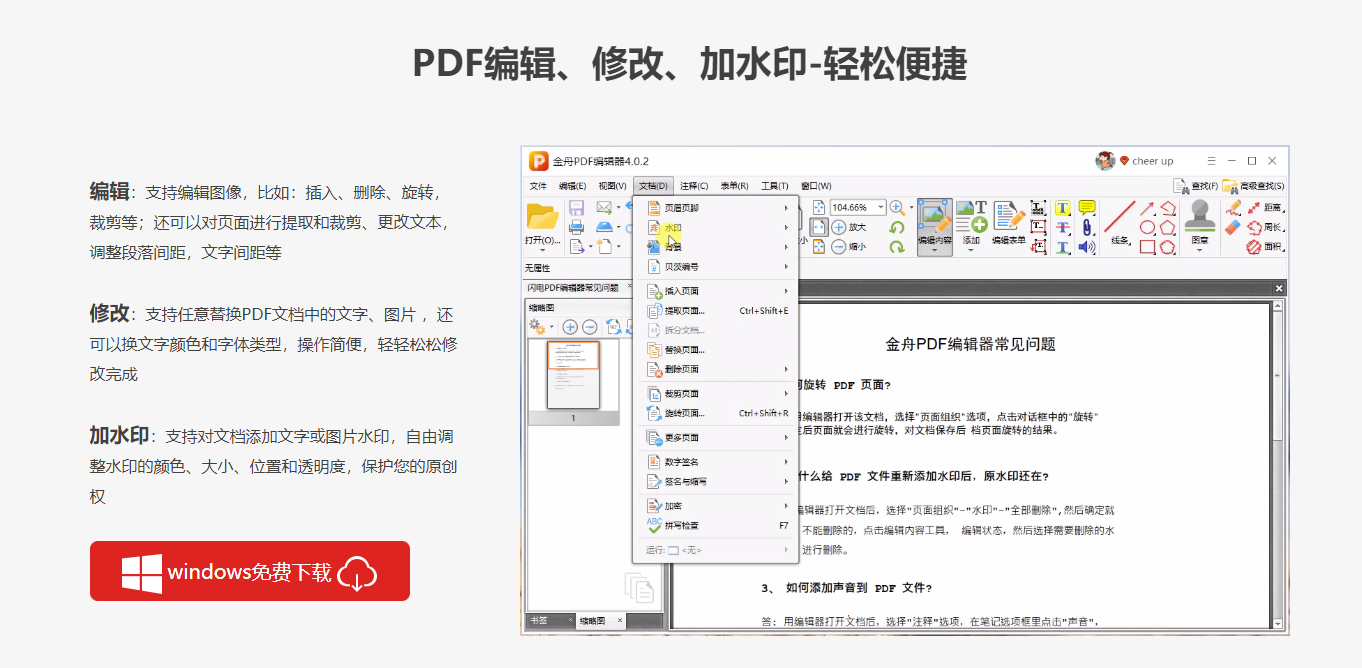
Task: Select the eraser tool icon
Action: pos(1233,228)
